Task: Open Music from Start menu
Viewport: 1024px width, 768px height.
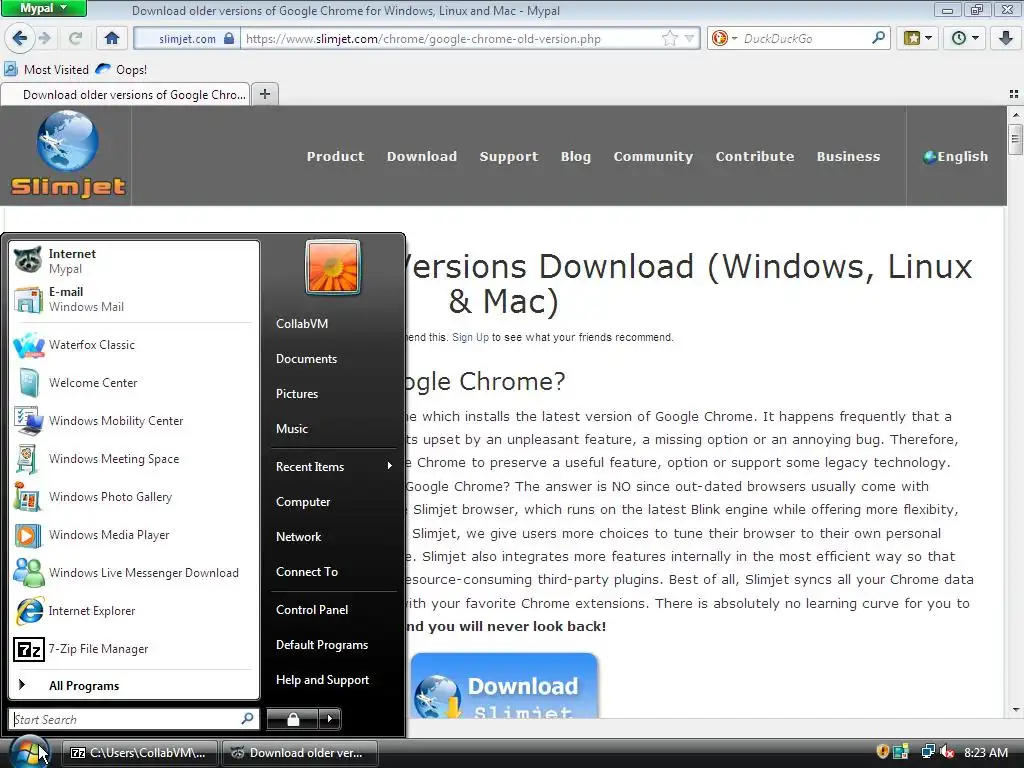Action: (333, 428)
